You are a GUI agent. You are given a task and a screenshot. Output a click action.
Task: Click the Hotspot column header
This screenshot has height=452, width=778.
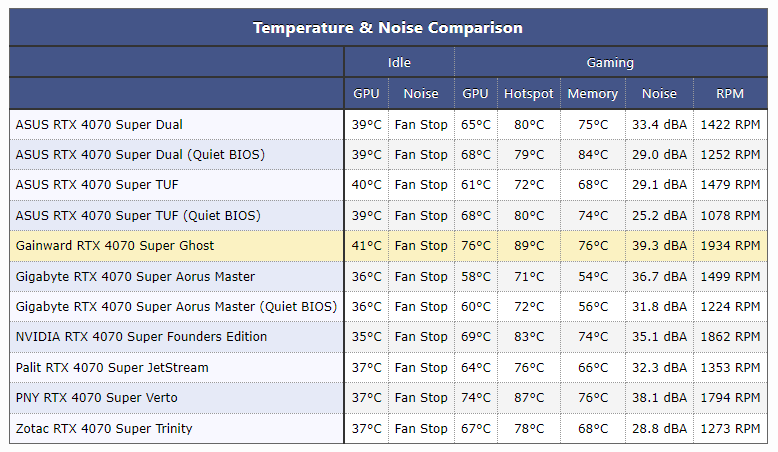click(528, 94)
